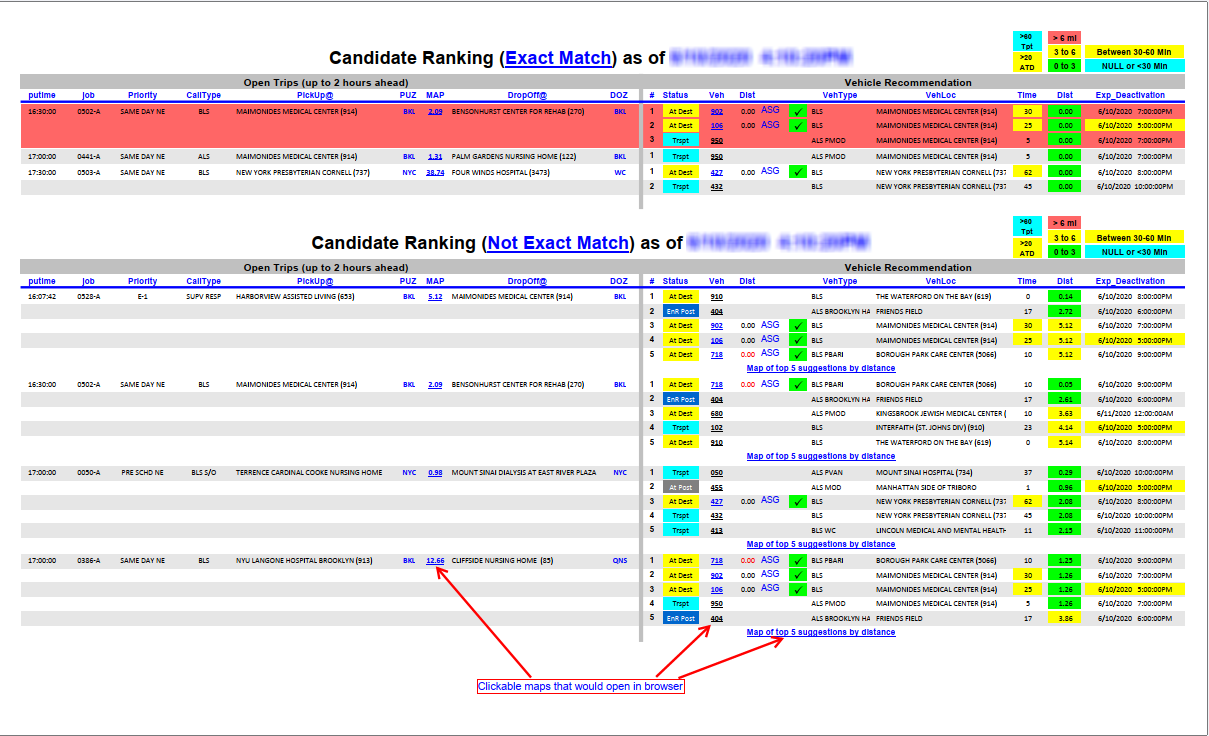Click '0 to 3' swatch beside Not Exact Match heading
This screenshot has height=736, width=1209.
coord(1065,251)
